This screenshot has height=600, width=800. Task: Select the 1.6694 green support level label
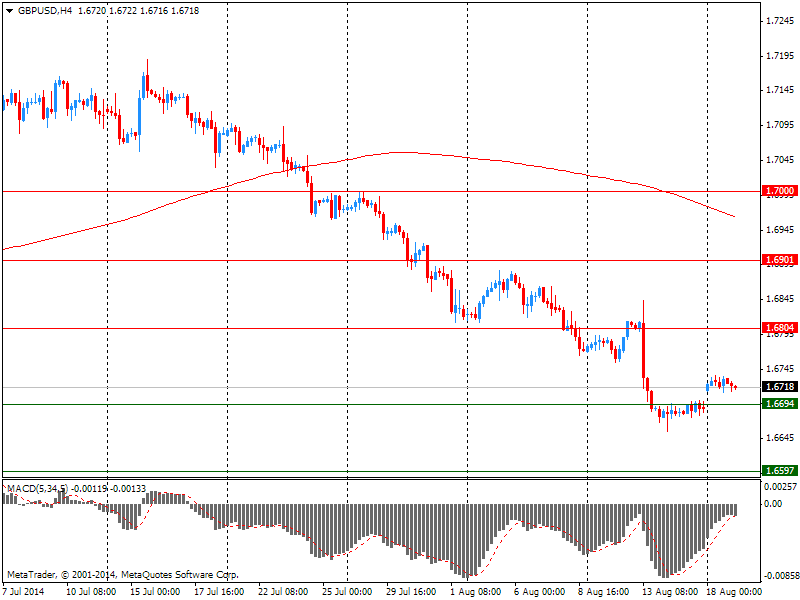tap(780, 404)
